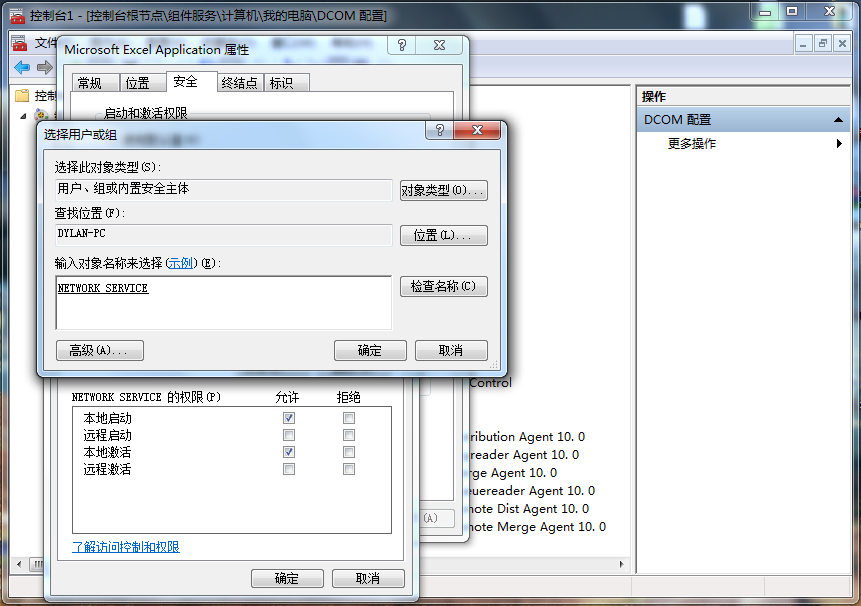The height and width of the screenshot is (606, 861).
Task: Click 取消 in permissions dialog
Action: (x=368, y=579)
